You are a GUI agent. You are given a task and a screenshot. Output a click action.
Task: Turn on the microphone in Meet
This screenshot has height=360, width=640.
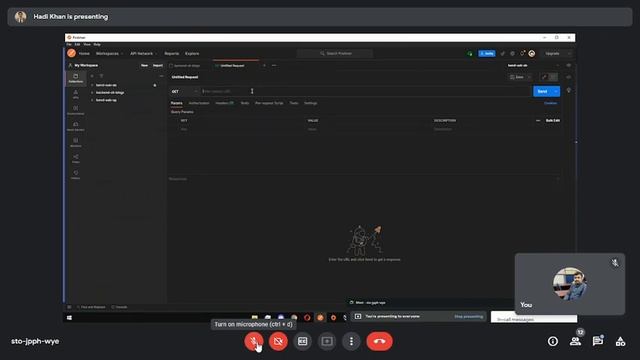pos(253,341)
